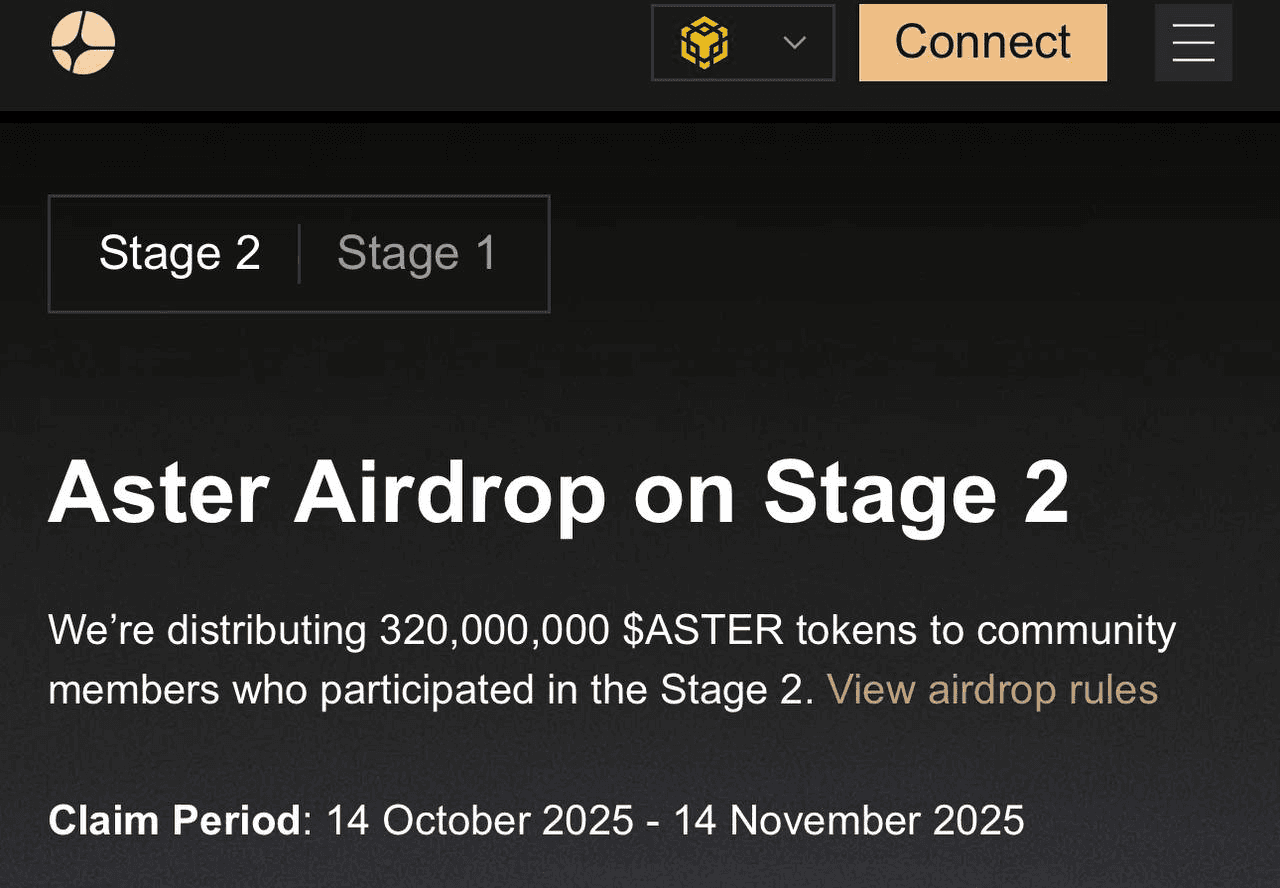Click the yellow BNB Chain network icon

[704, 43]
